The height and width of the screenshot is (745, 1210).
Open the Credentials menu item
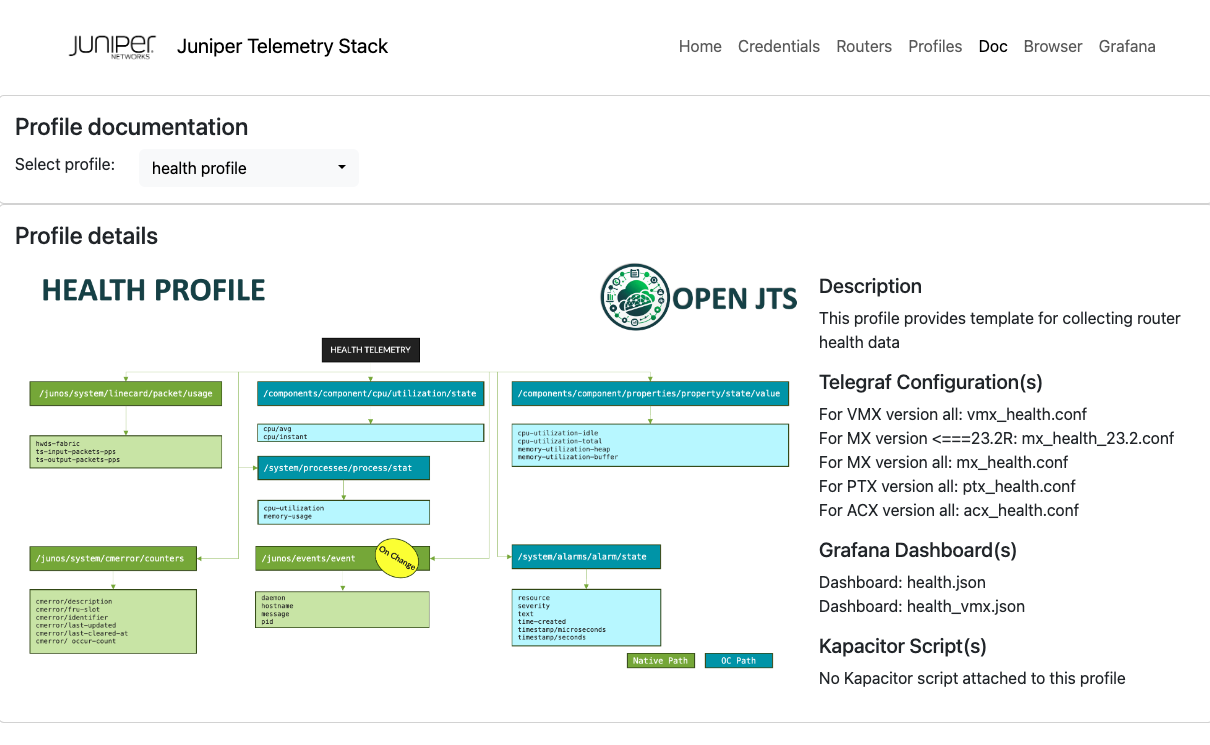(778, 46)
